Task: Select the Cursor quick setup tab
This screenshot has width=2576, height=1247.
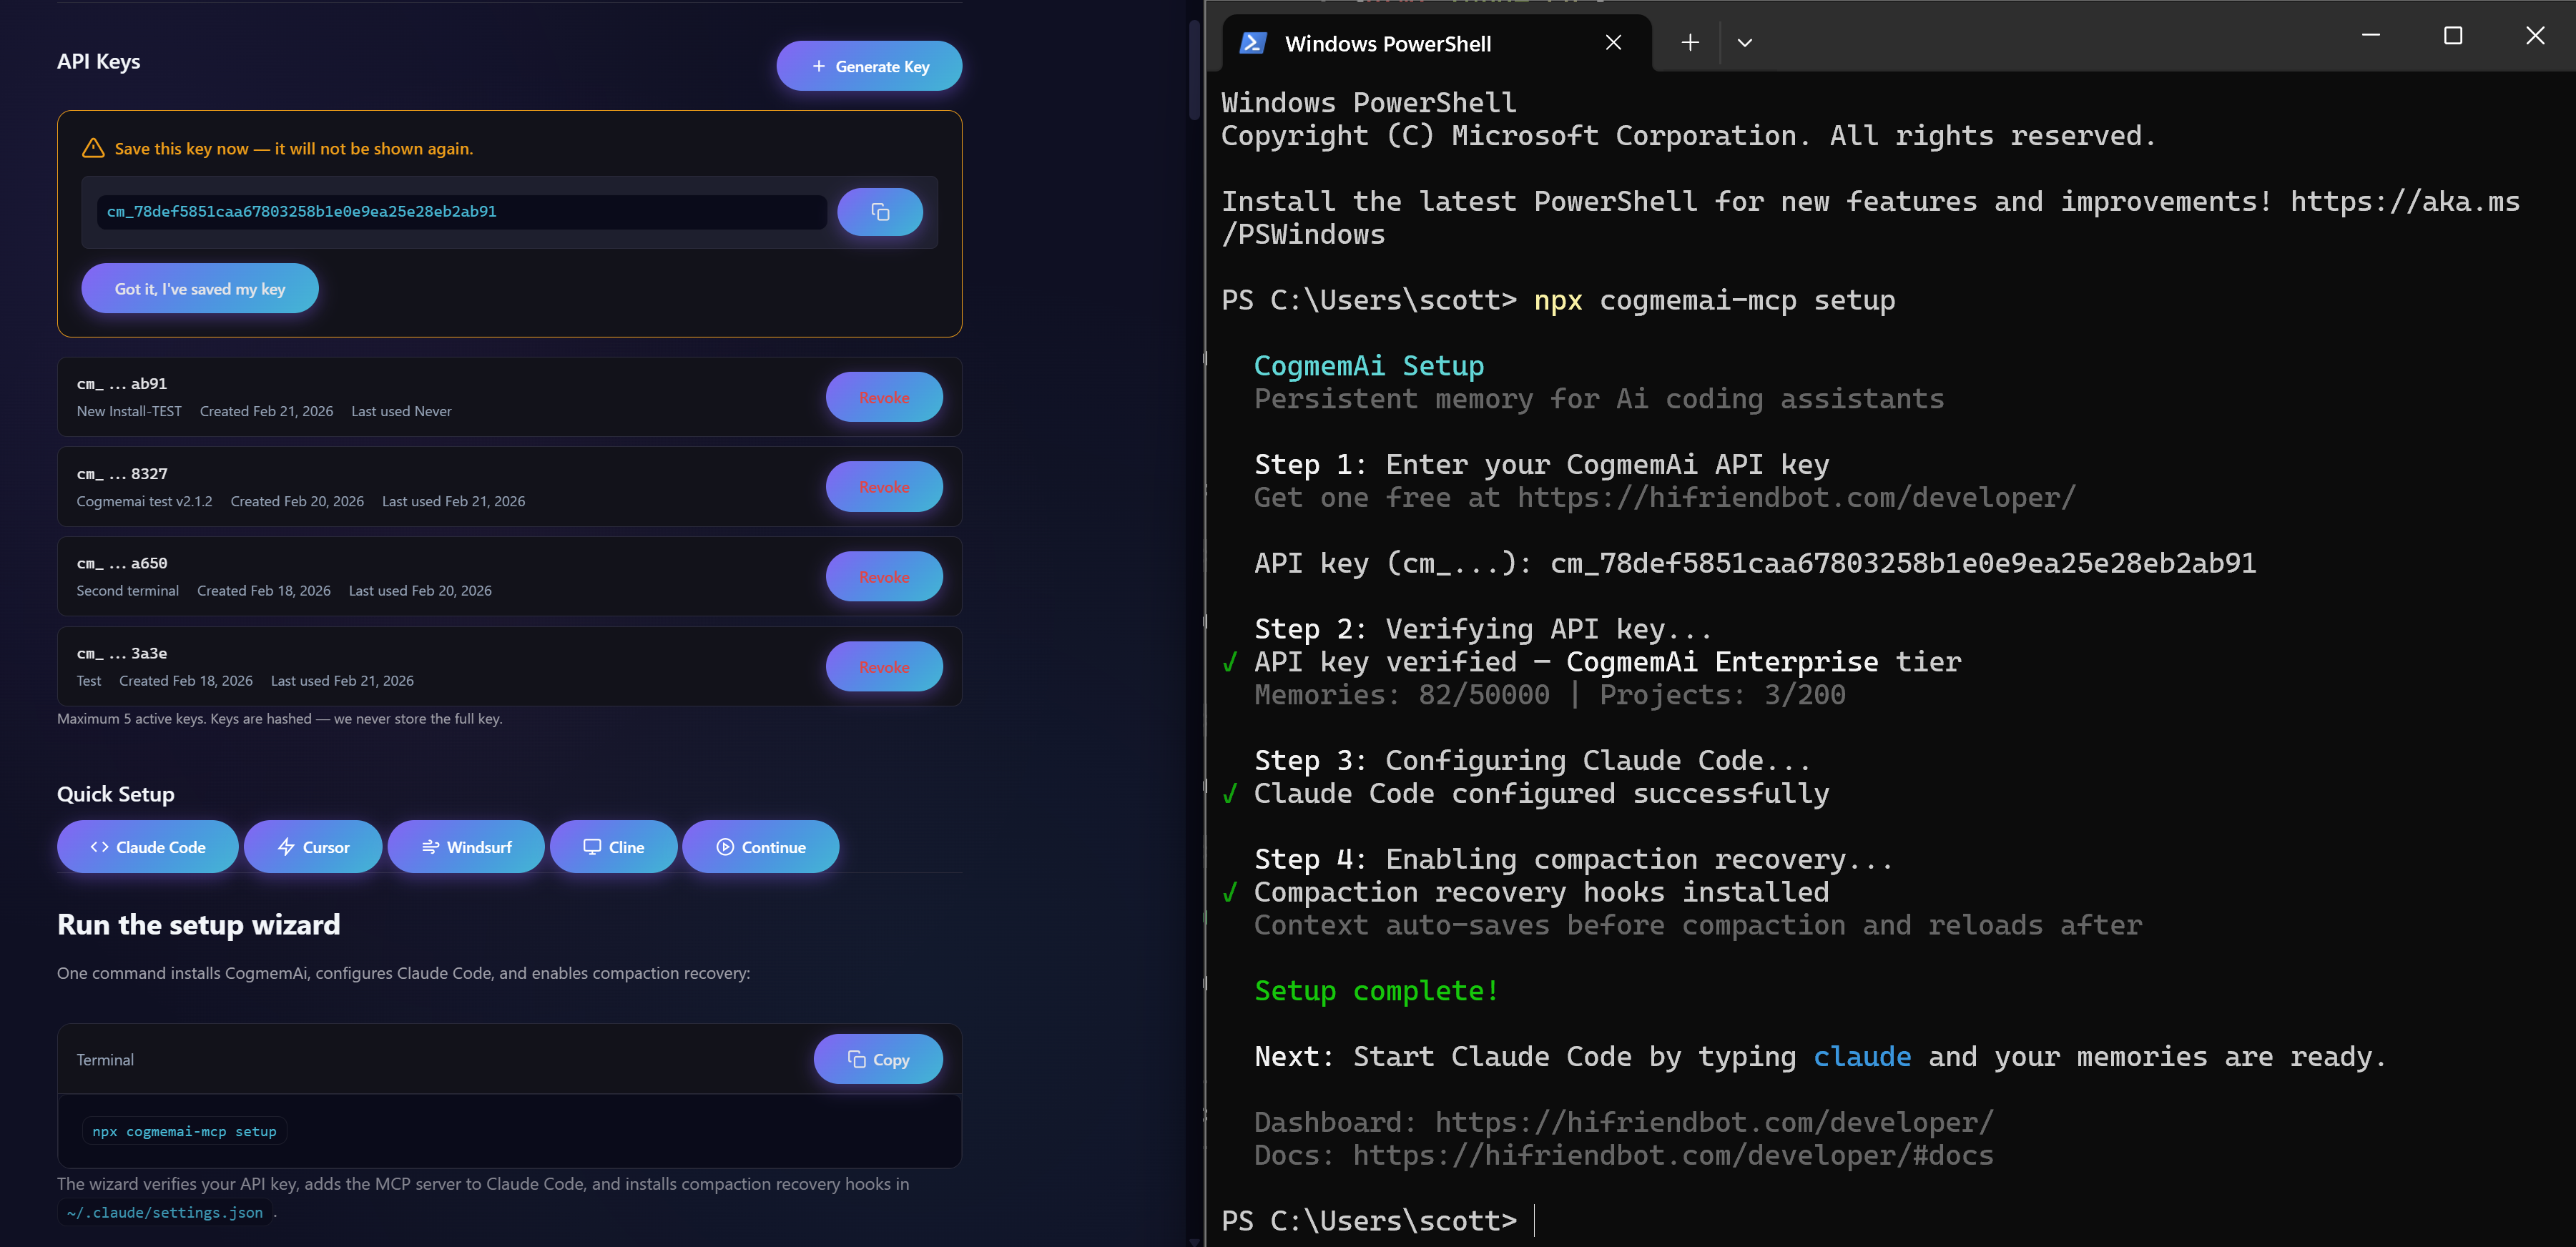Action: coord(313,847)
